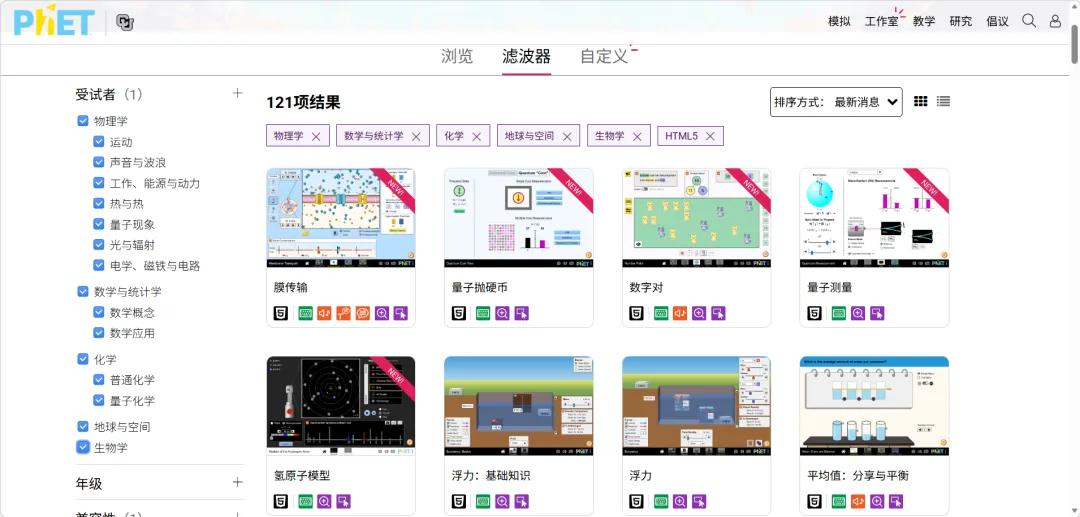Image resolution: width=1080 pixels, height=517 pixels.
Task: Switch to list view layout
Action: pos(944,101)
